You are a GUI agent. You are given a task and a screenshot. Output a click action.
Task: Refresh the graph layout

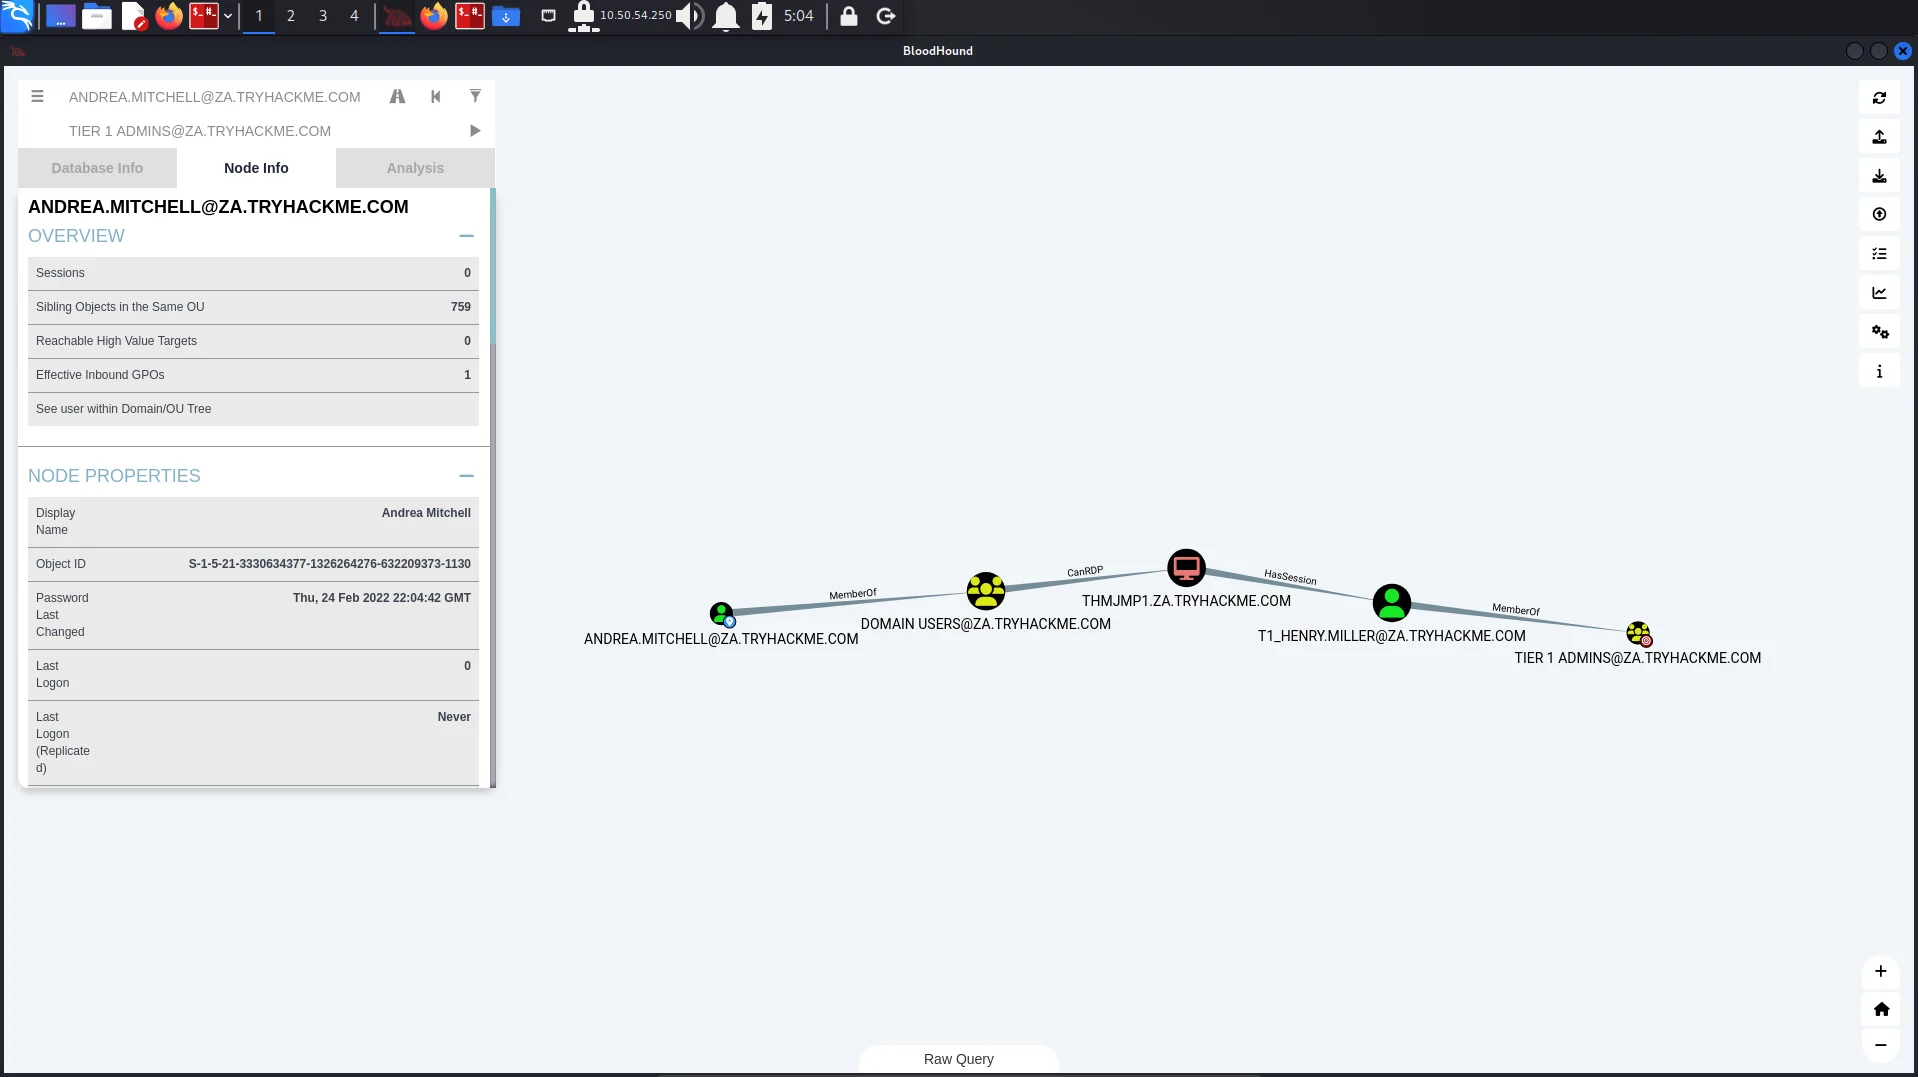[1879, 98]
